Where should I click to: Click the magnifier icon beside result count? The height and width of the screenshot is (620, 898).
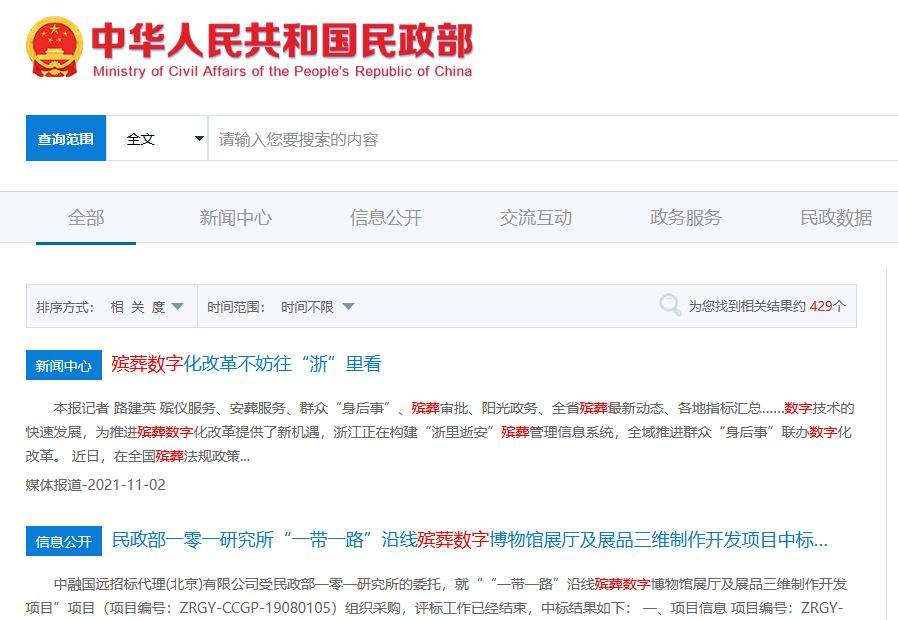(x=669, y=305)
